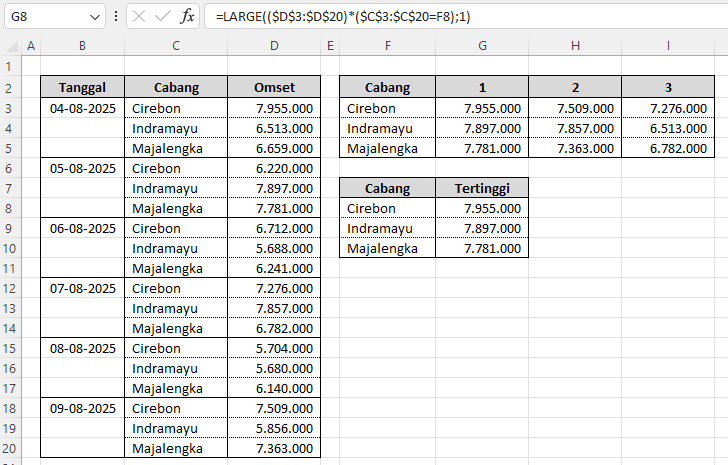Click date cell 08-08-2025
This screenshot has height=465, width=728.
tap(83, 348)
